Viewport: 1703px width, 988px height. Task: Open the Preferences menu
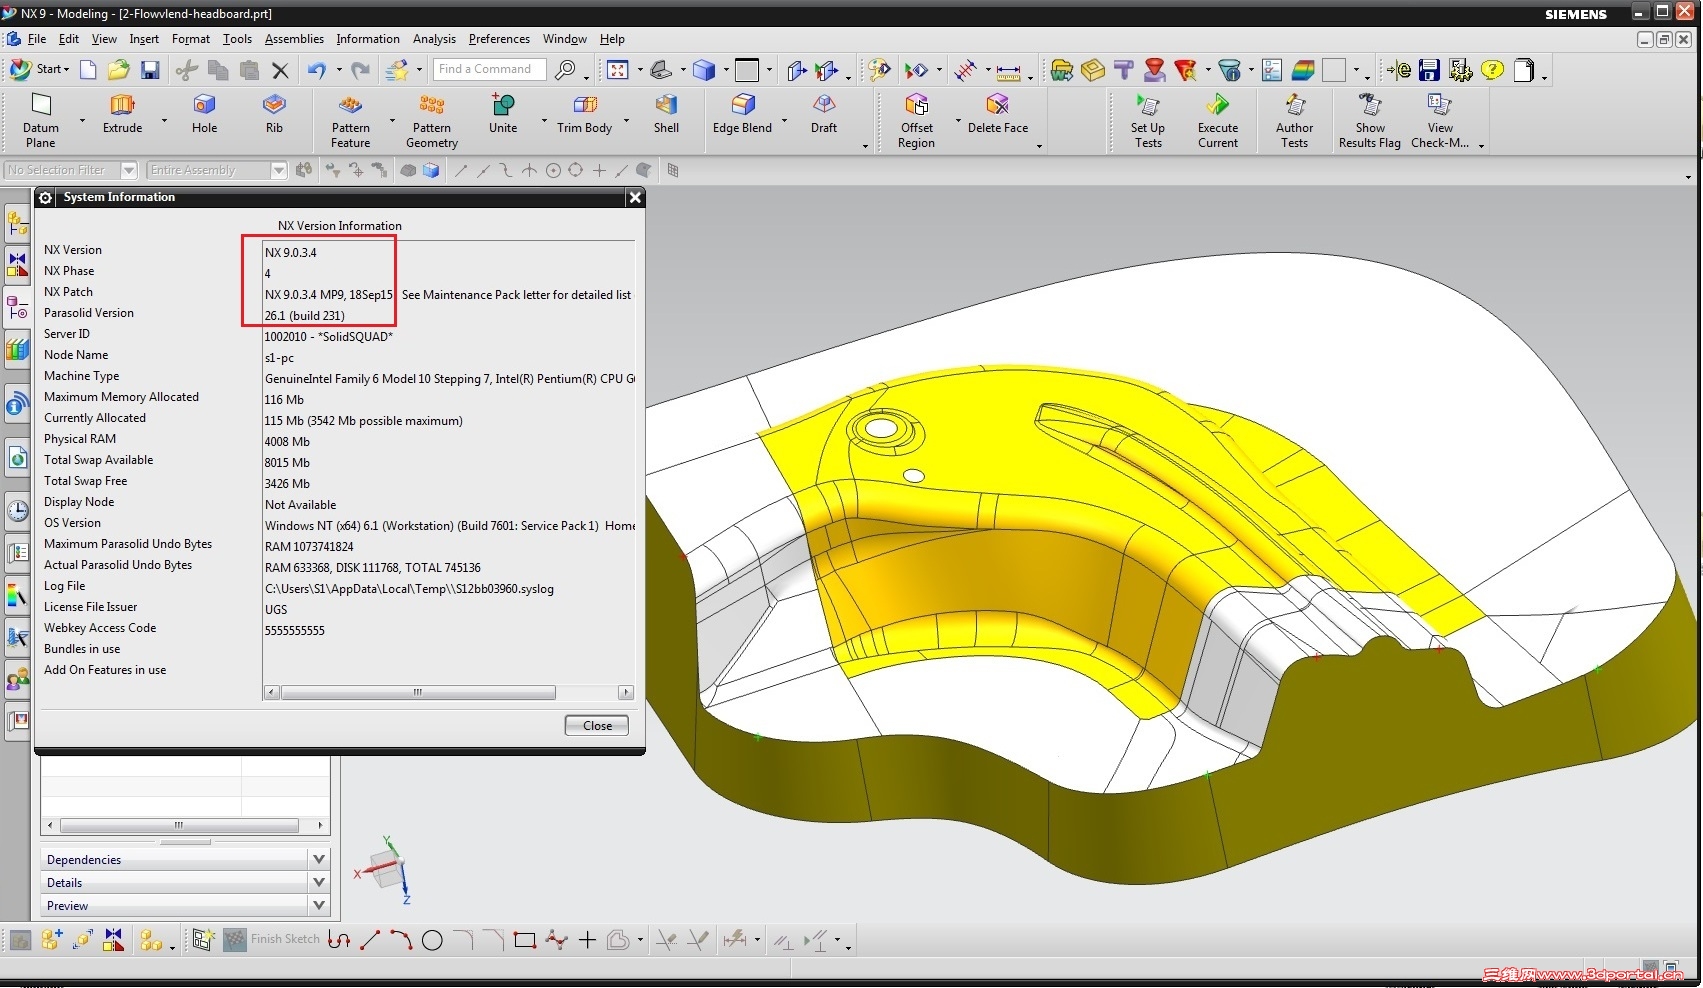pyautogui.click(x=499, y=39)
